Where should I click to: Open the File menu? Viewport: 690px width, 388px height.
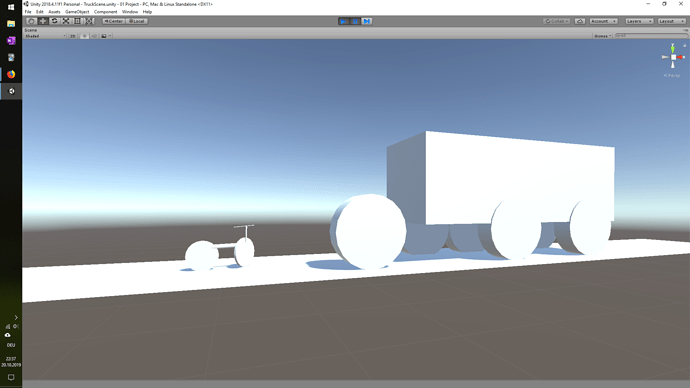pos(28,12)
